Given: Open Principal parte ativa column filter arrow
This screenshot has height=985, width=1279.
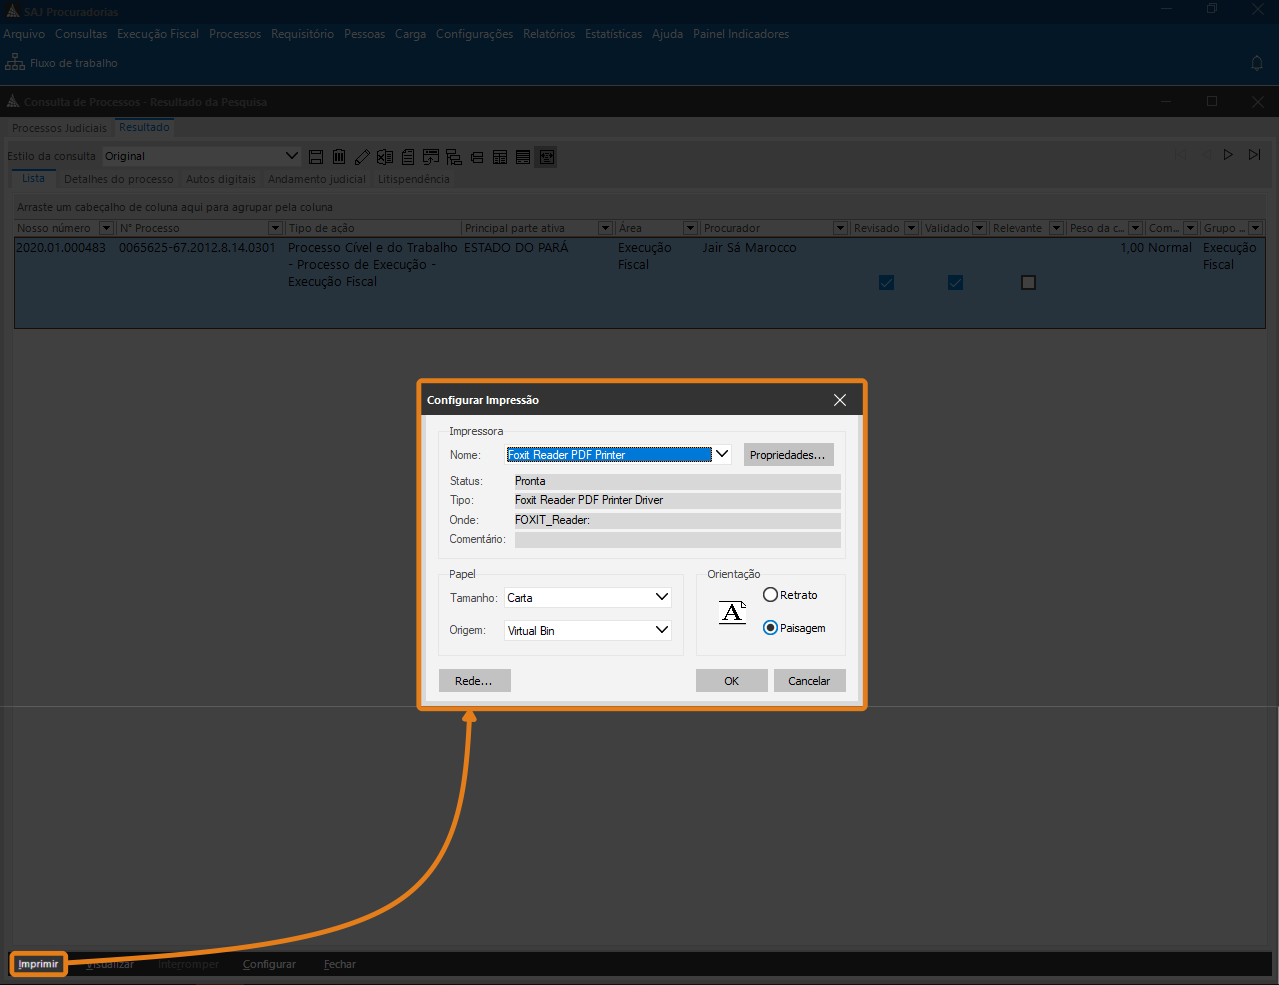Looking at the screenshot, I should [605, 228].
